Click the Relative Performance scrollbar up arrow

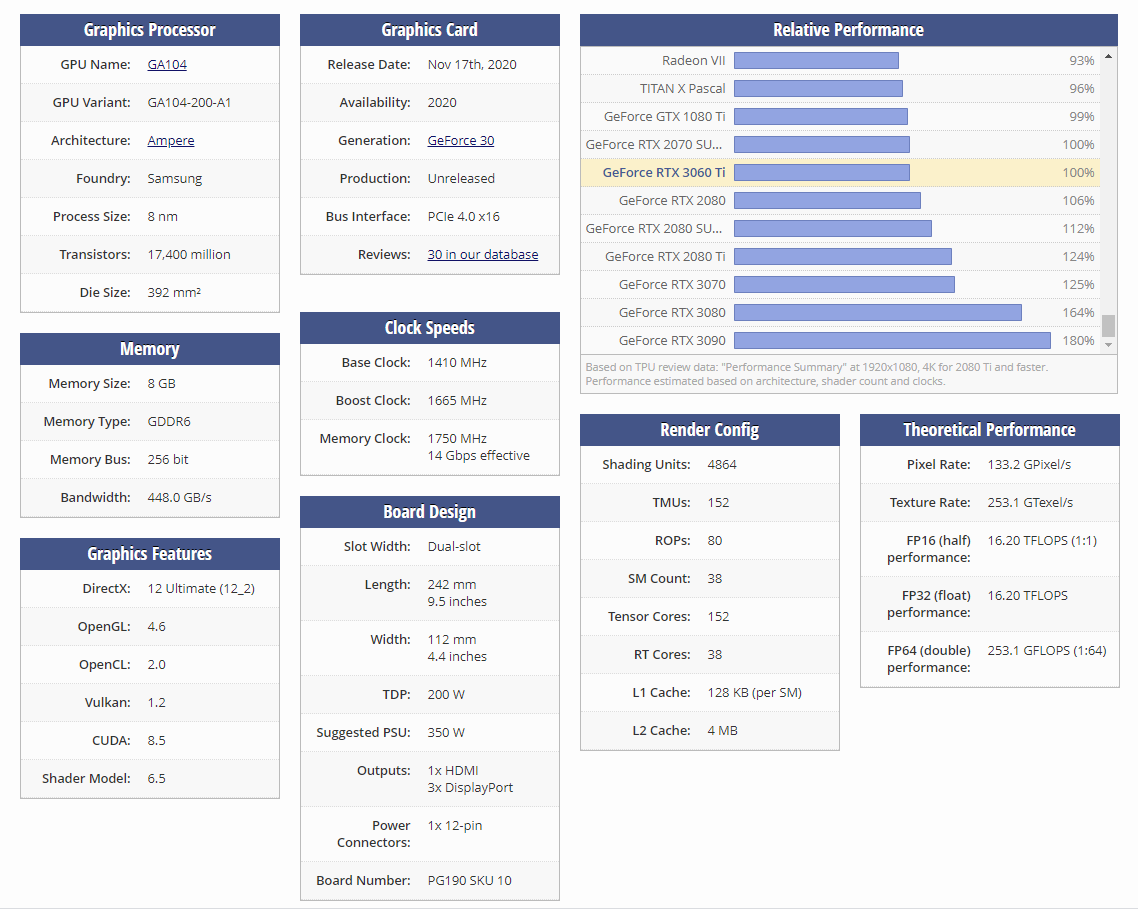coord(1108,56)
